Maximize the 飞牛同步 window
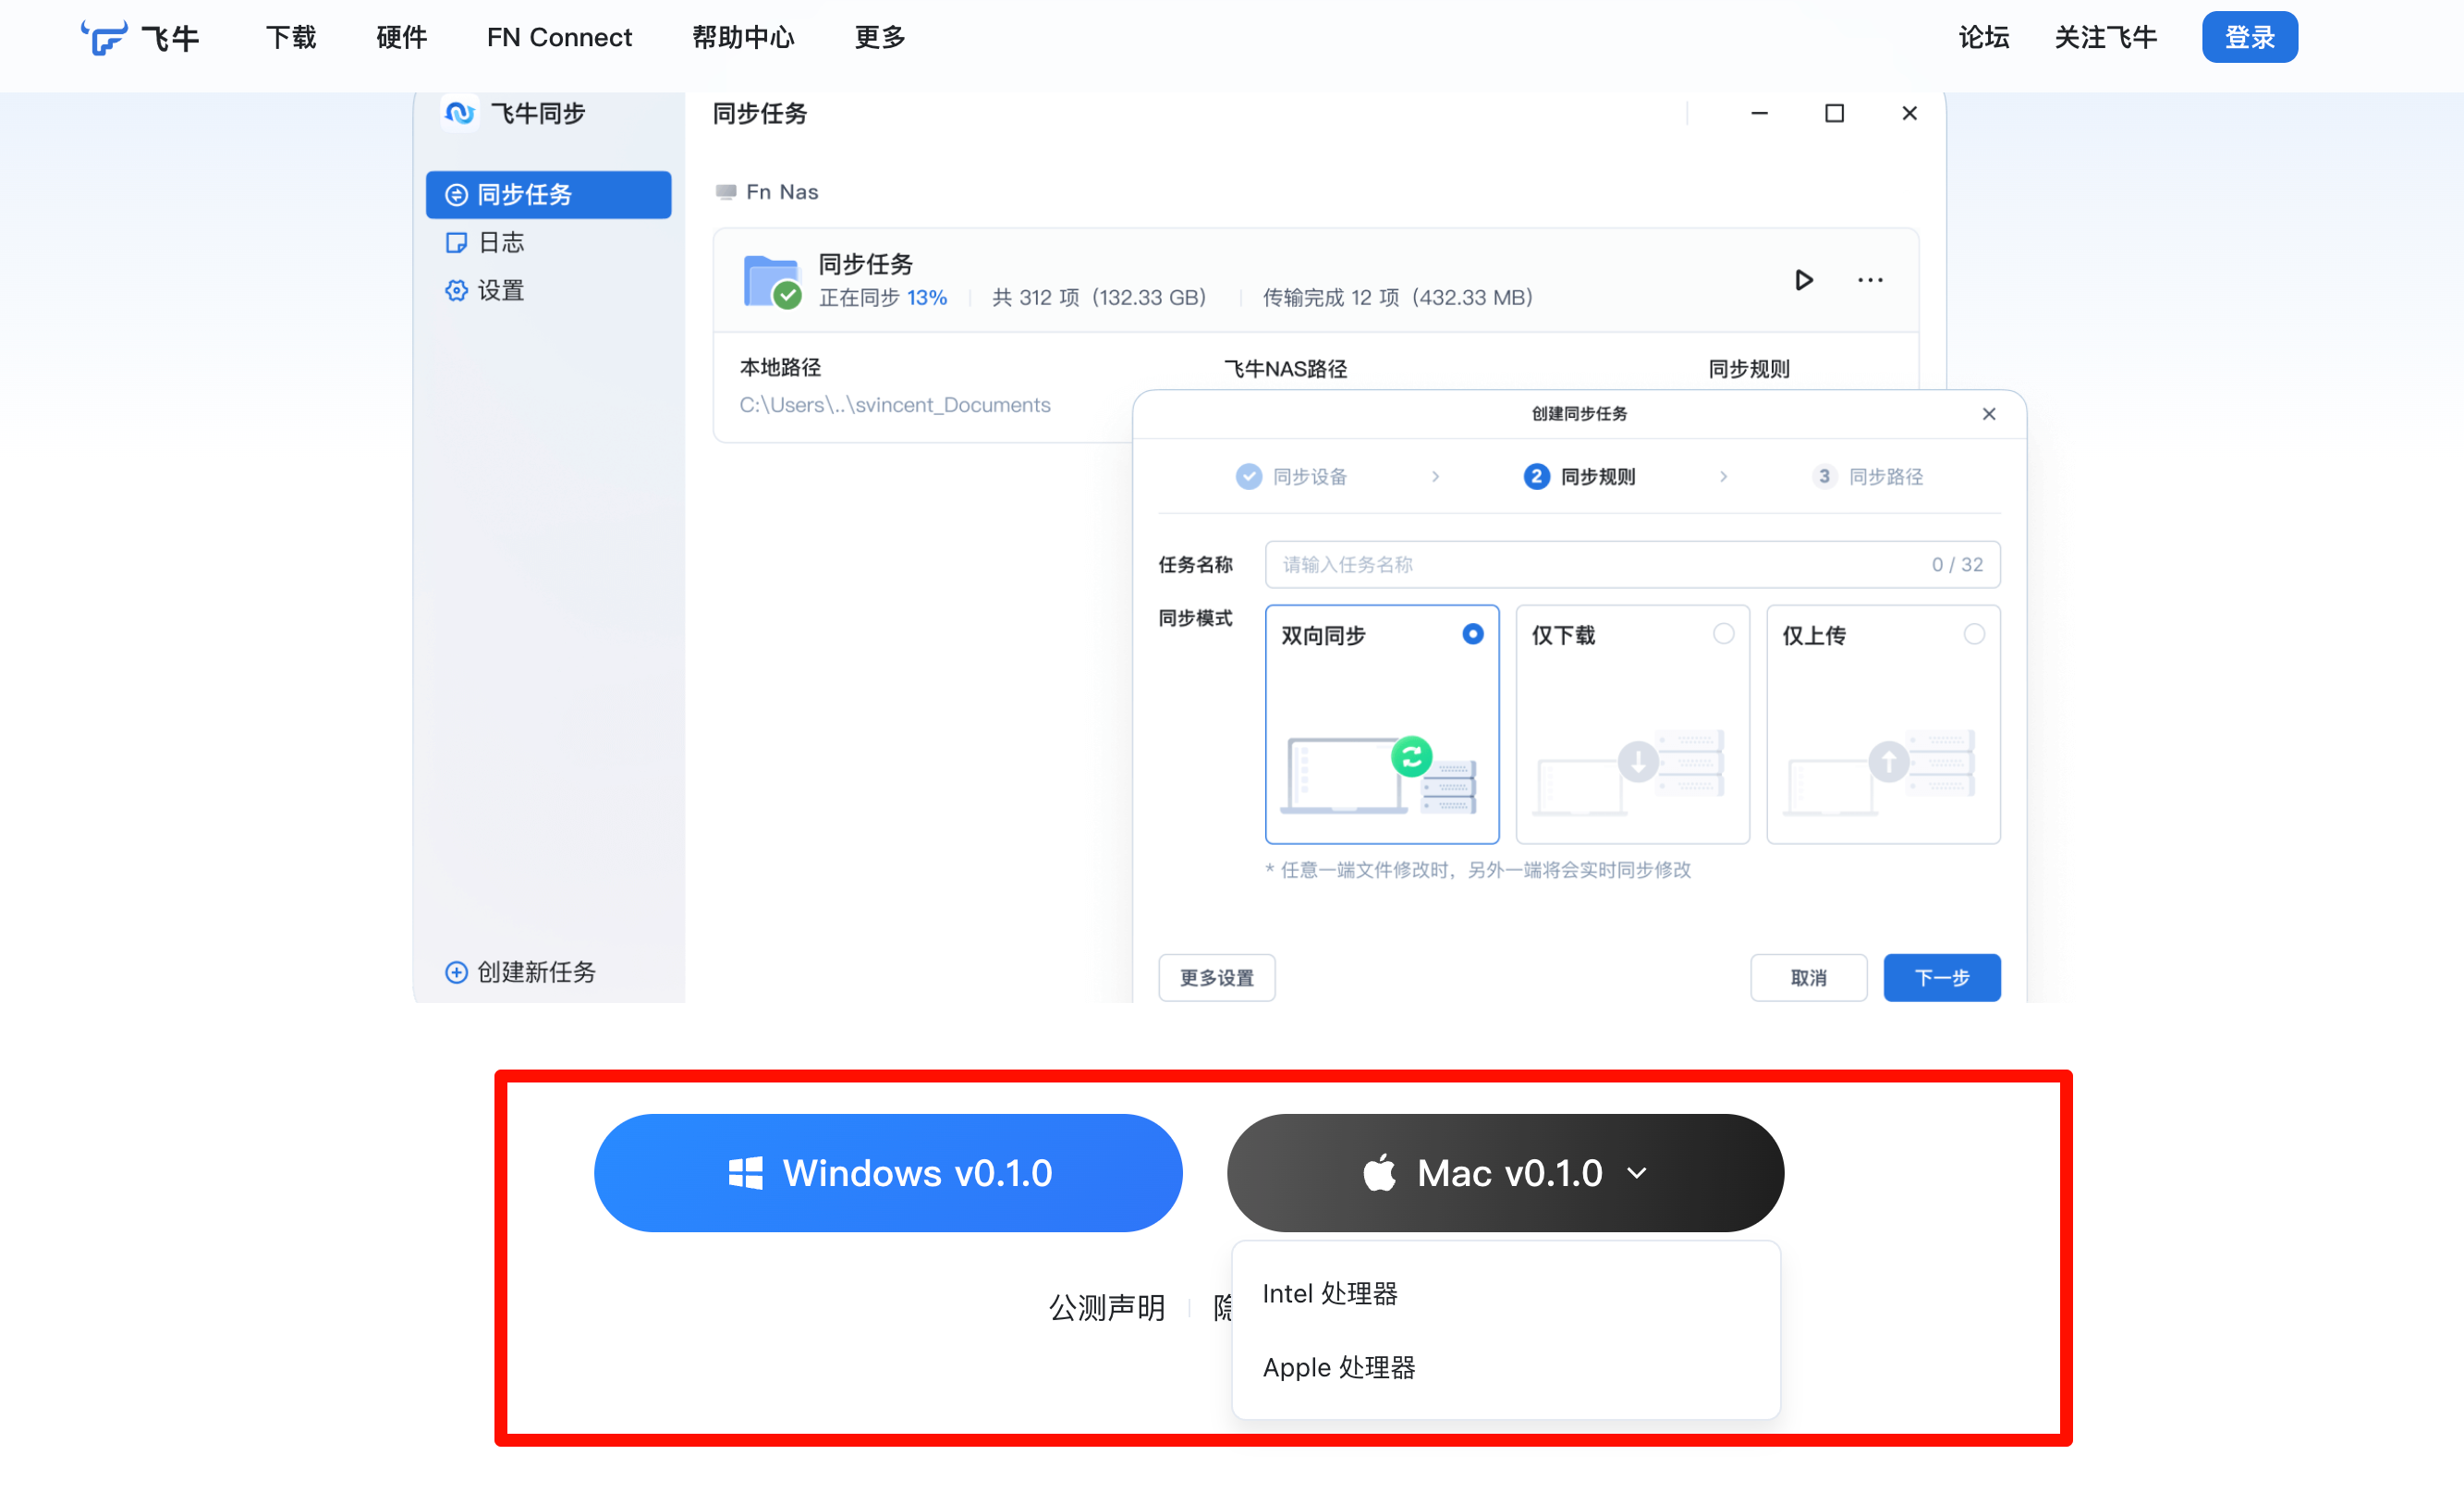Screen dimensions: 2464x1492 [x=1834, y=113]
